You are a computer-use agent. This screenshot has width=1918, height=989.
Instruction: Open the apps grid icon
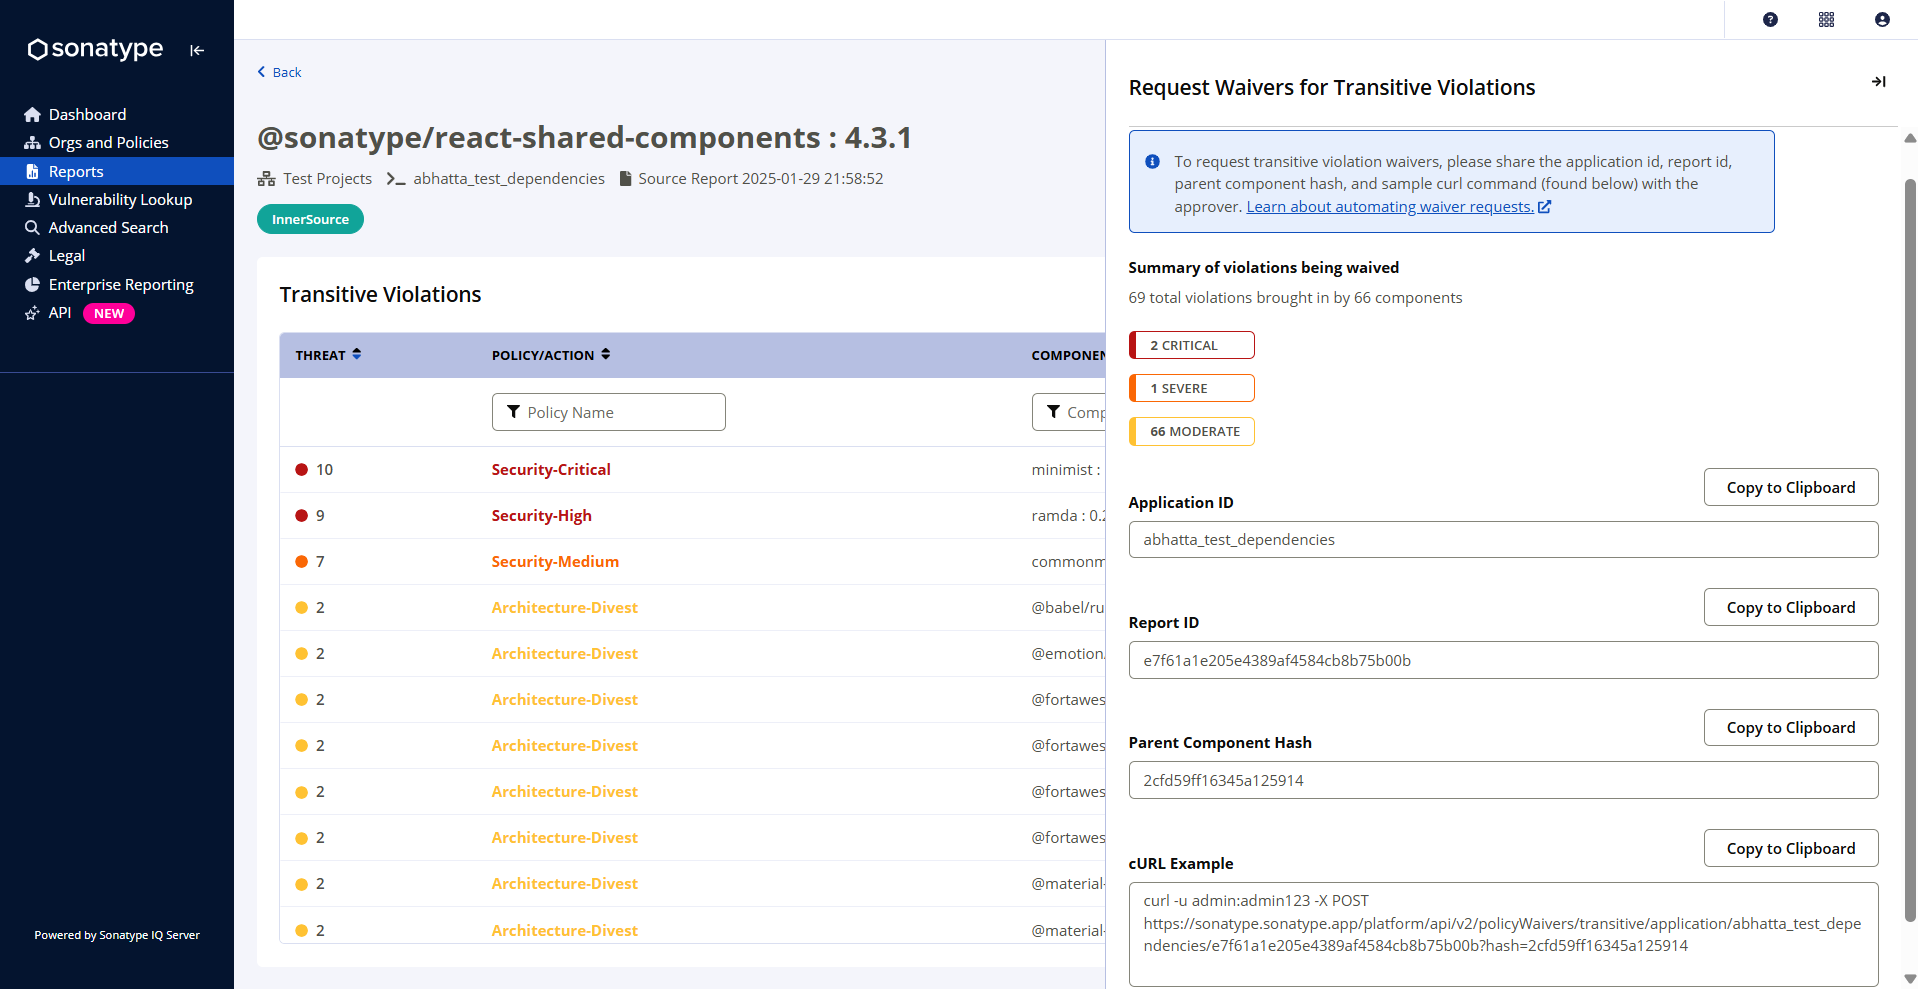pyautogui.click(x=1826, y=20)
